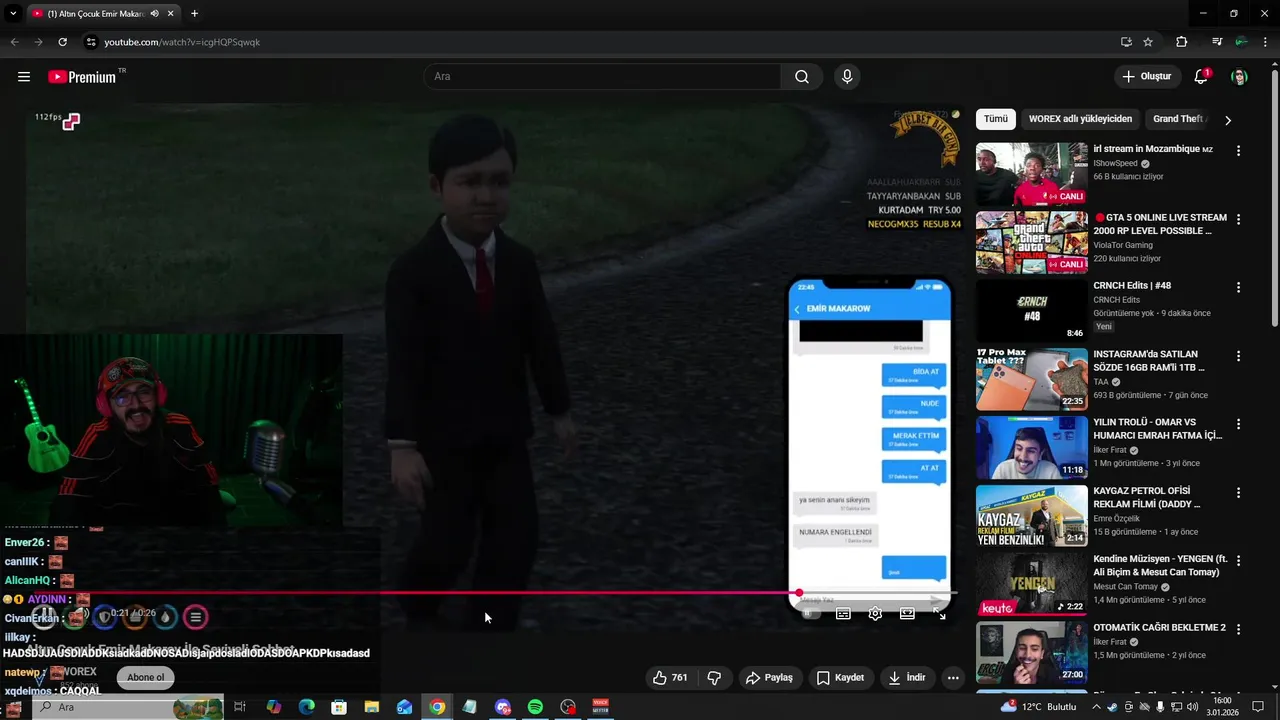Click the Paylaş share button
This screenshot has width=1280, height=720.
(769, 678)
